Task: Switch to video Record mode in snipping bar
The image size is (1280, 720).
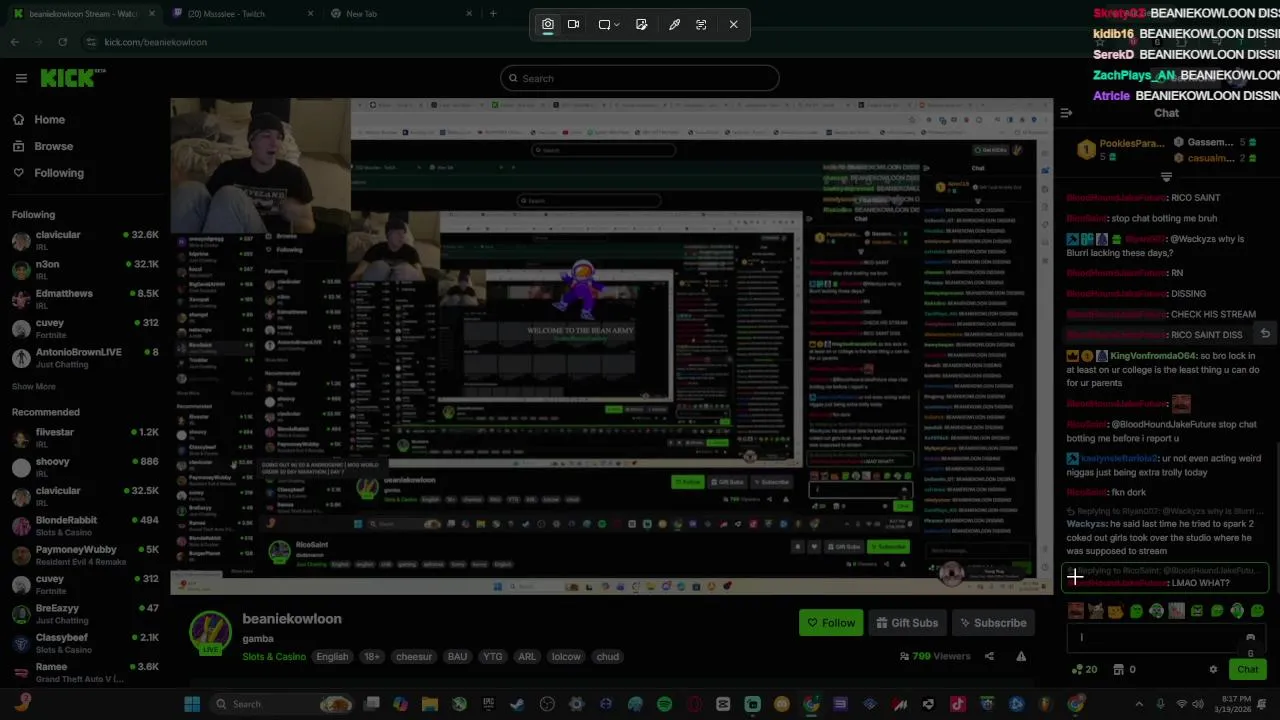Action: click(x=574, y=24)
